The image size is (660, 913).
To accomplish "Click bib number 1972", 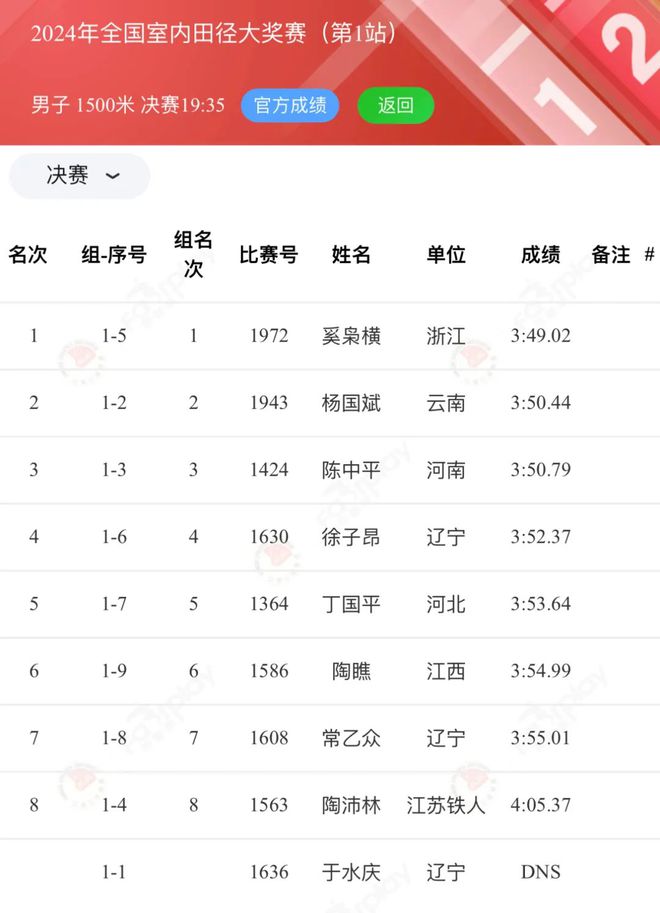I will click(x=269, y=336).
